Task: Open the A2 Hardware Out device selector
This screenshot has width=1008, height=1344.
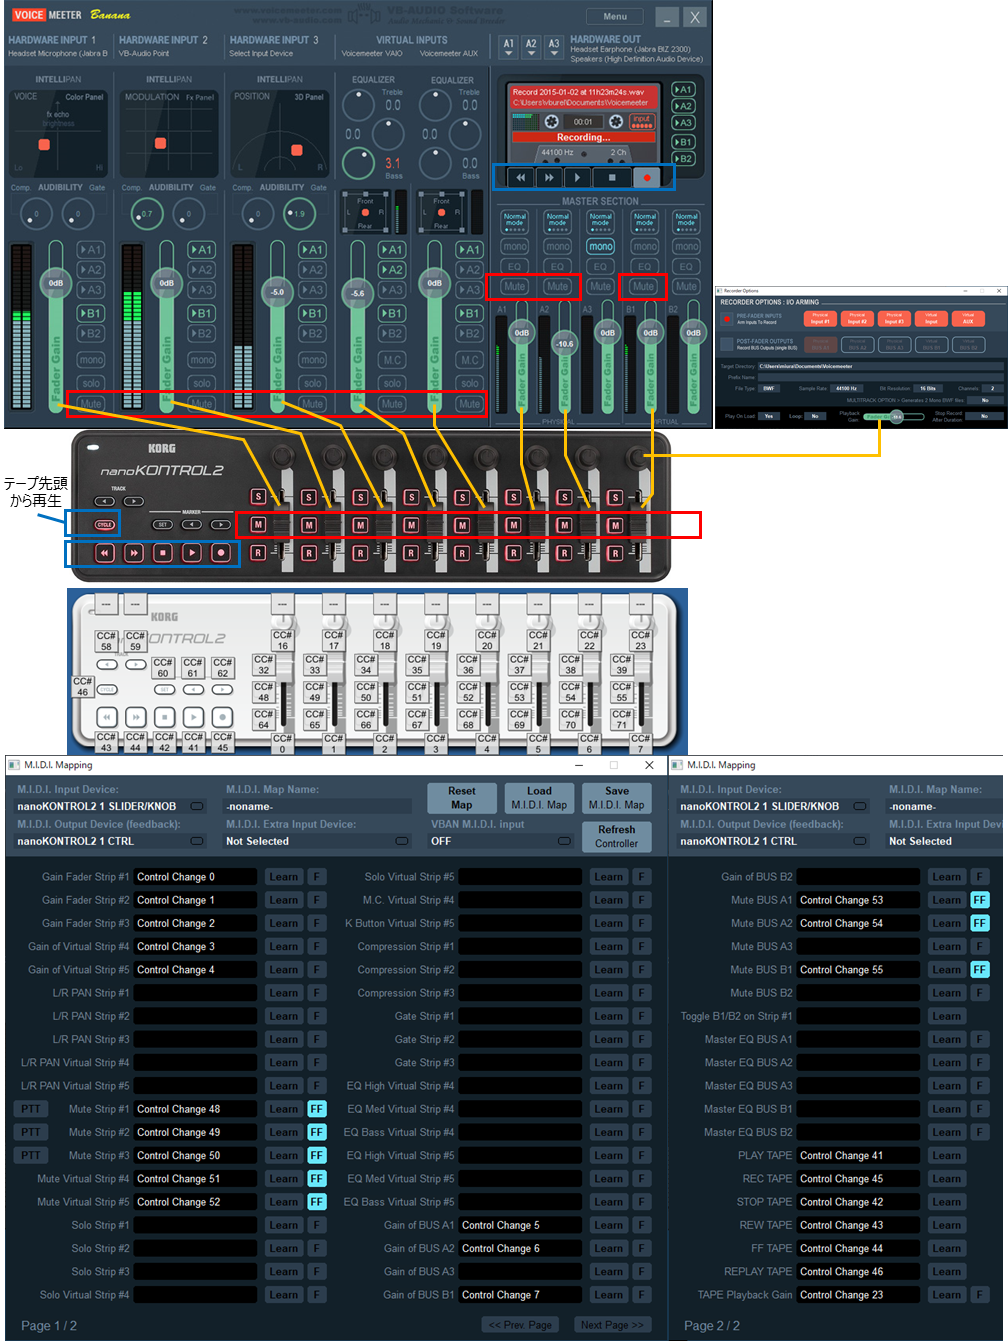Action: click(531, 47)
